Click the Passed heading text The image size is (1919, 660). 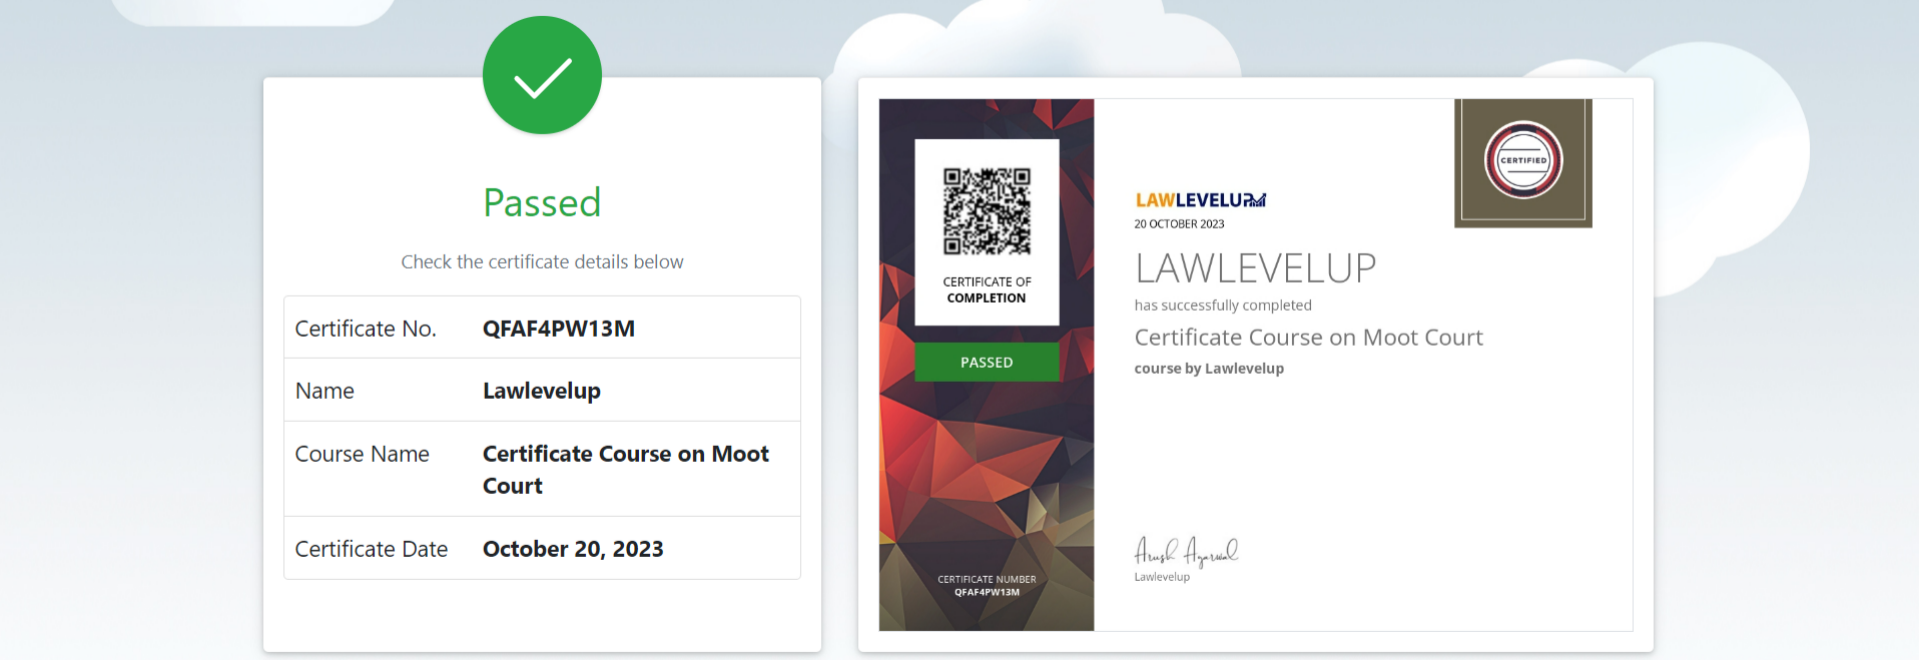pyautogui.click(x=542, y=203)
